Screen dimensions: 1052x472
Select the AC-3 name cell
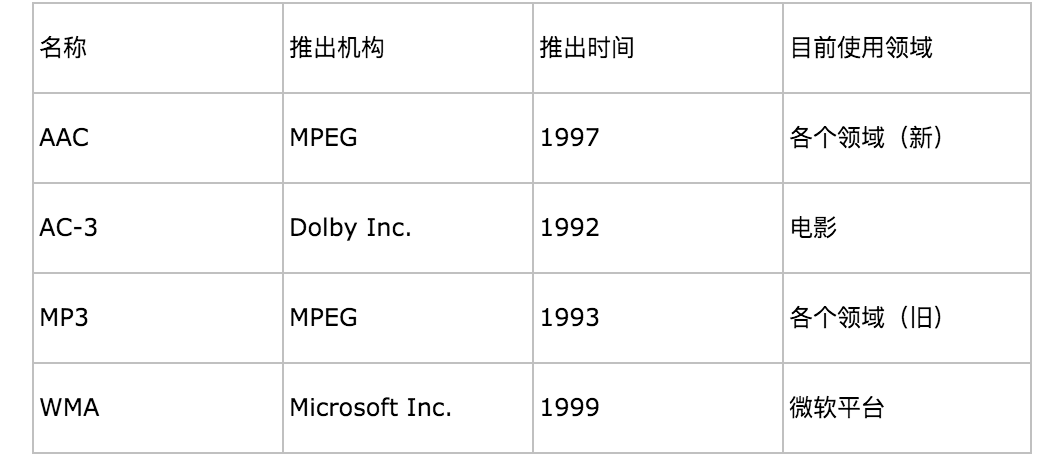click(69, 227)
